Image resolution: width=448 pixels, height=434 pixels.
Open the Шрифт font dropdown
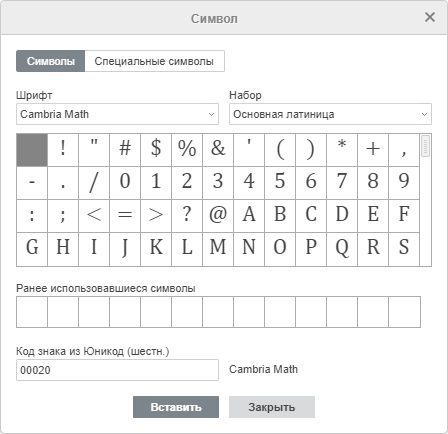click(117, 114)
